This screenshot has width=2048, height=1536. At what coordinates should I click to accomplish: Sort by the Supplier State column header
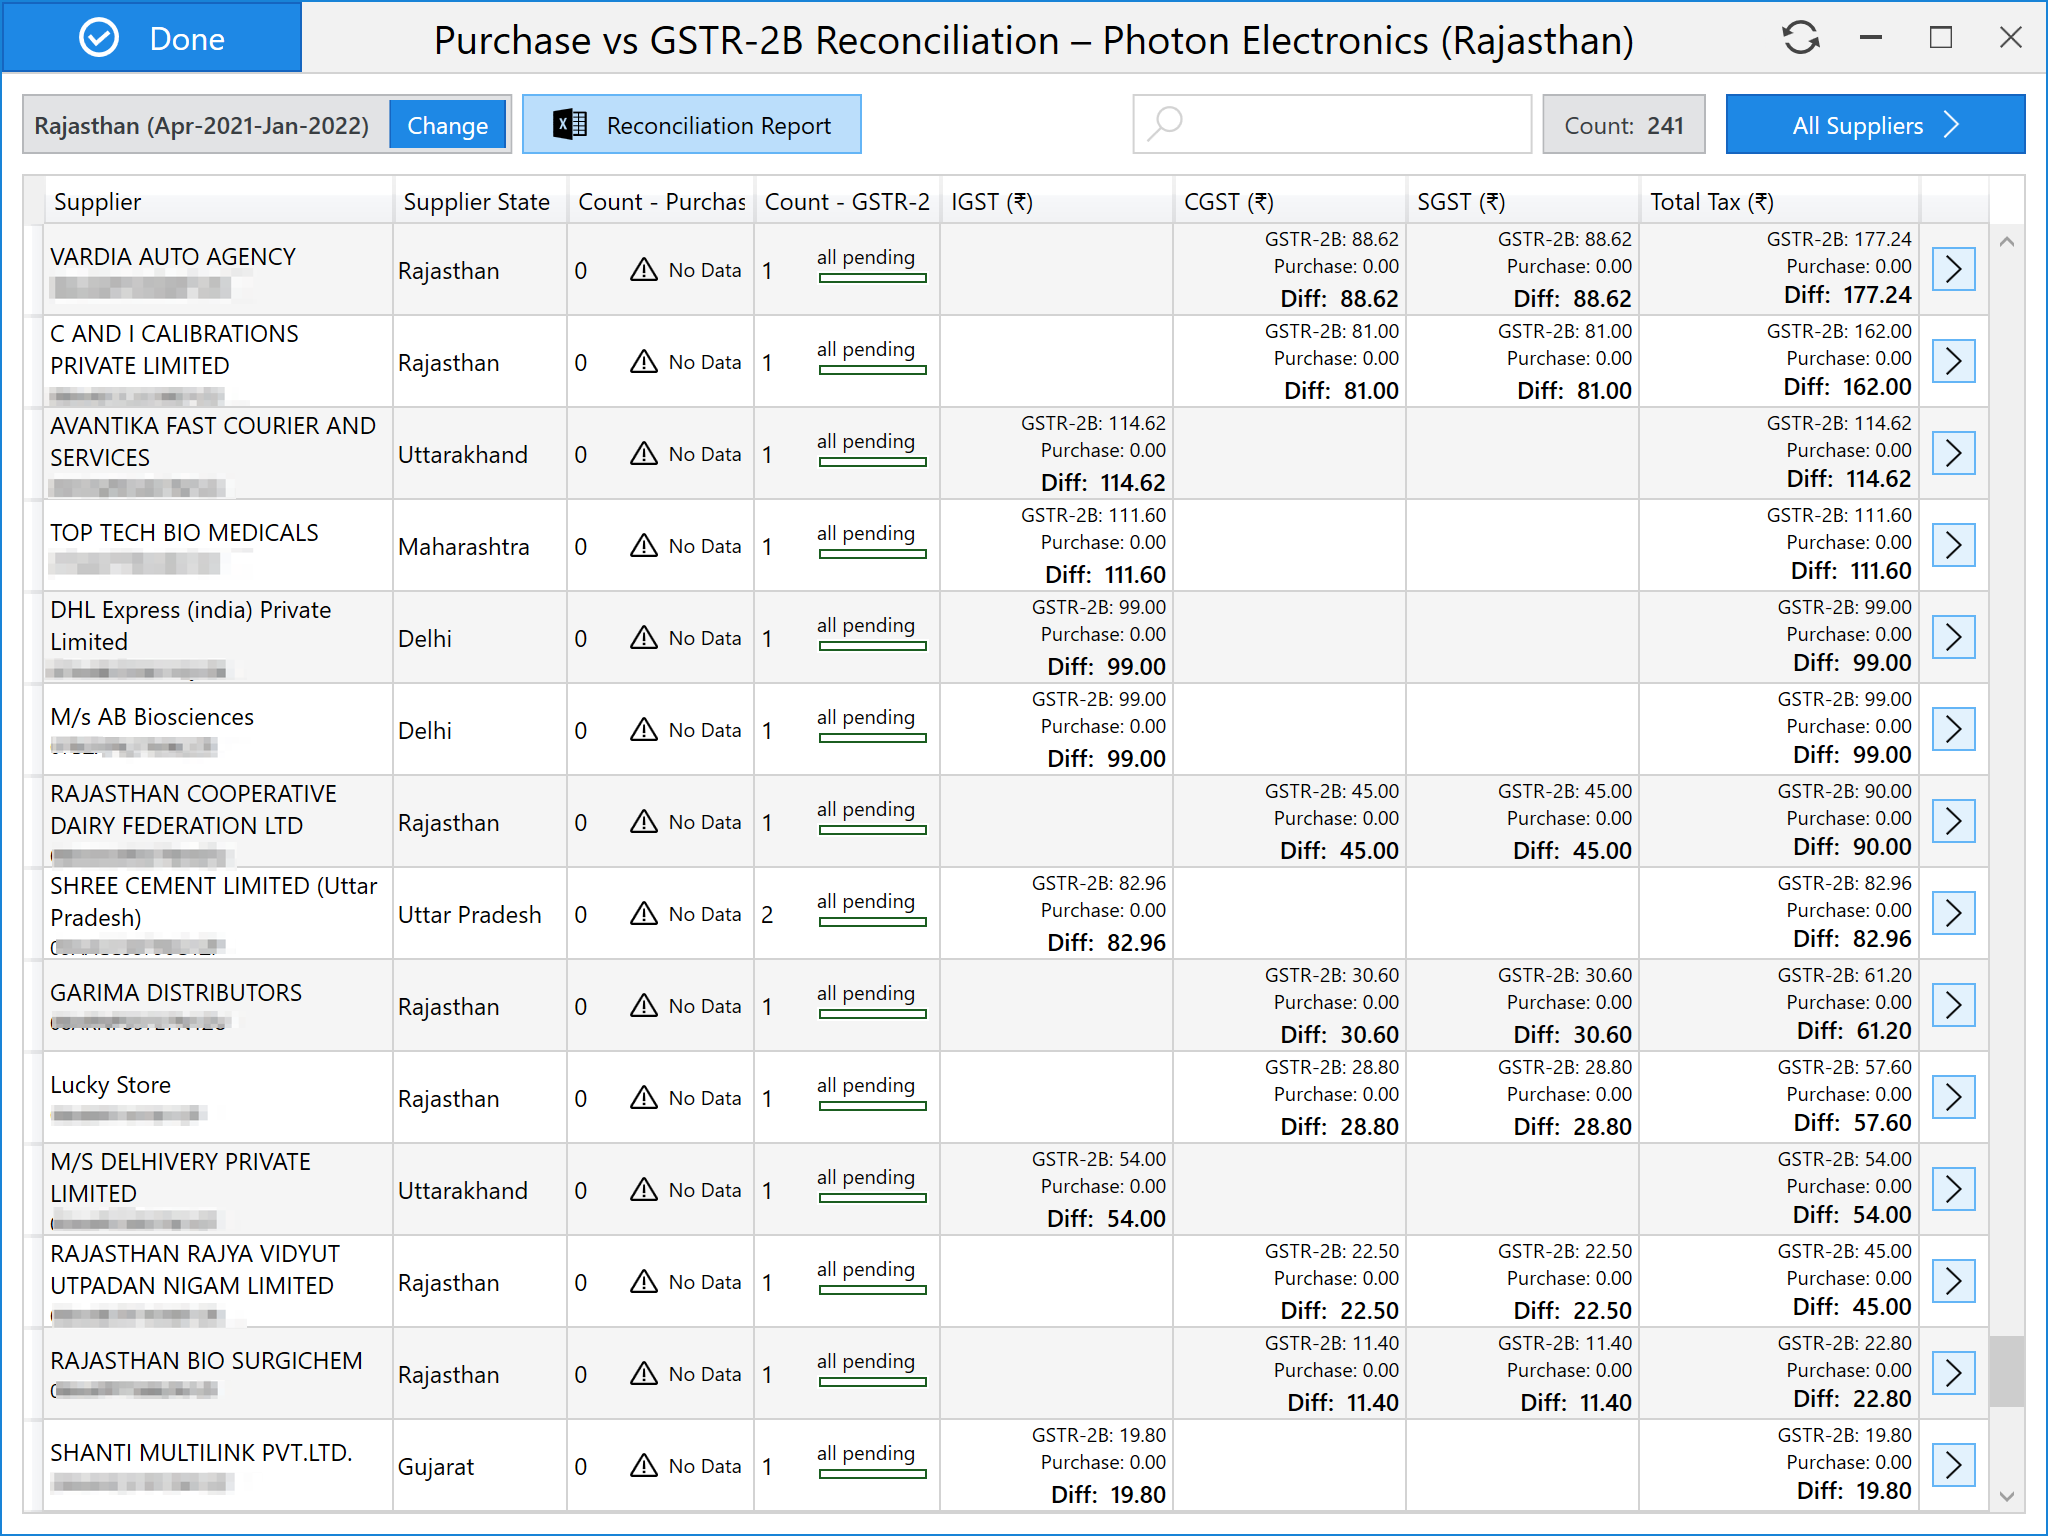476,202
